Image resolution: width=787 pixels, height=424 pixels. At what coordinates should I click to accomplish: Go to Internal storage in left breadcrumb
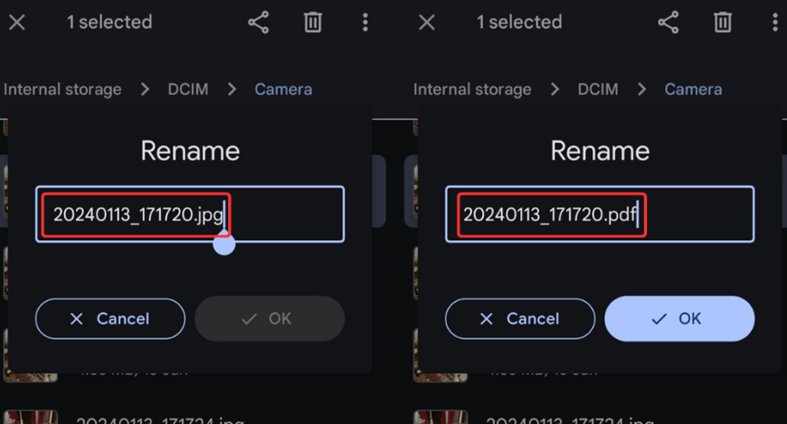click(x=62, y=89)
